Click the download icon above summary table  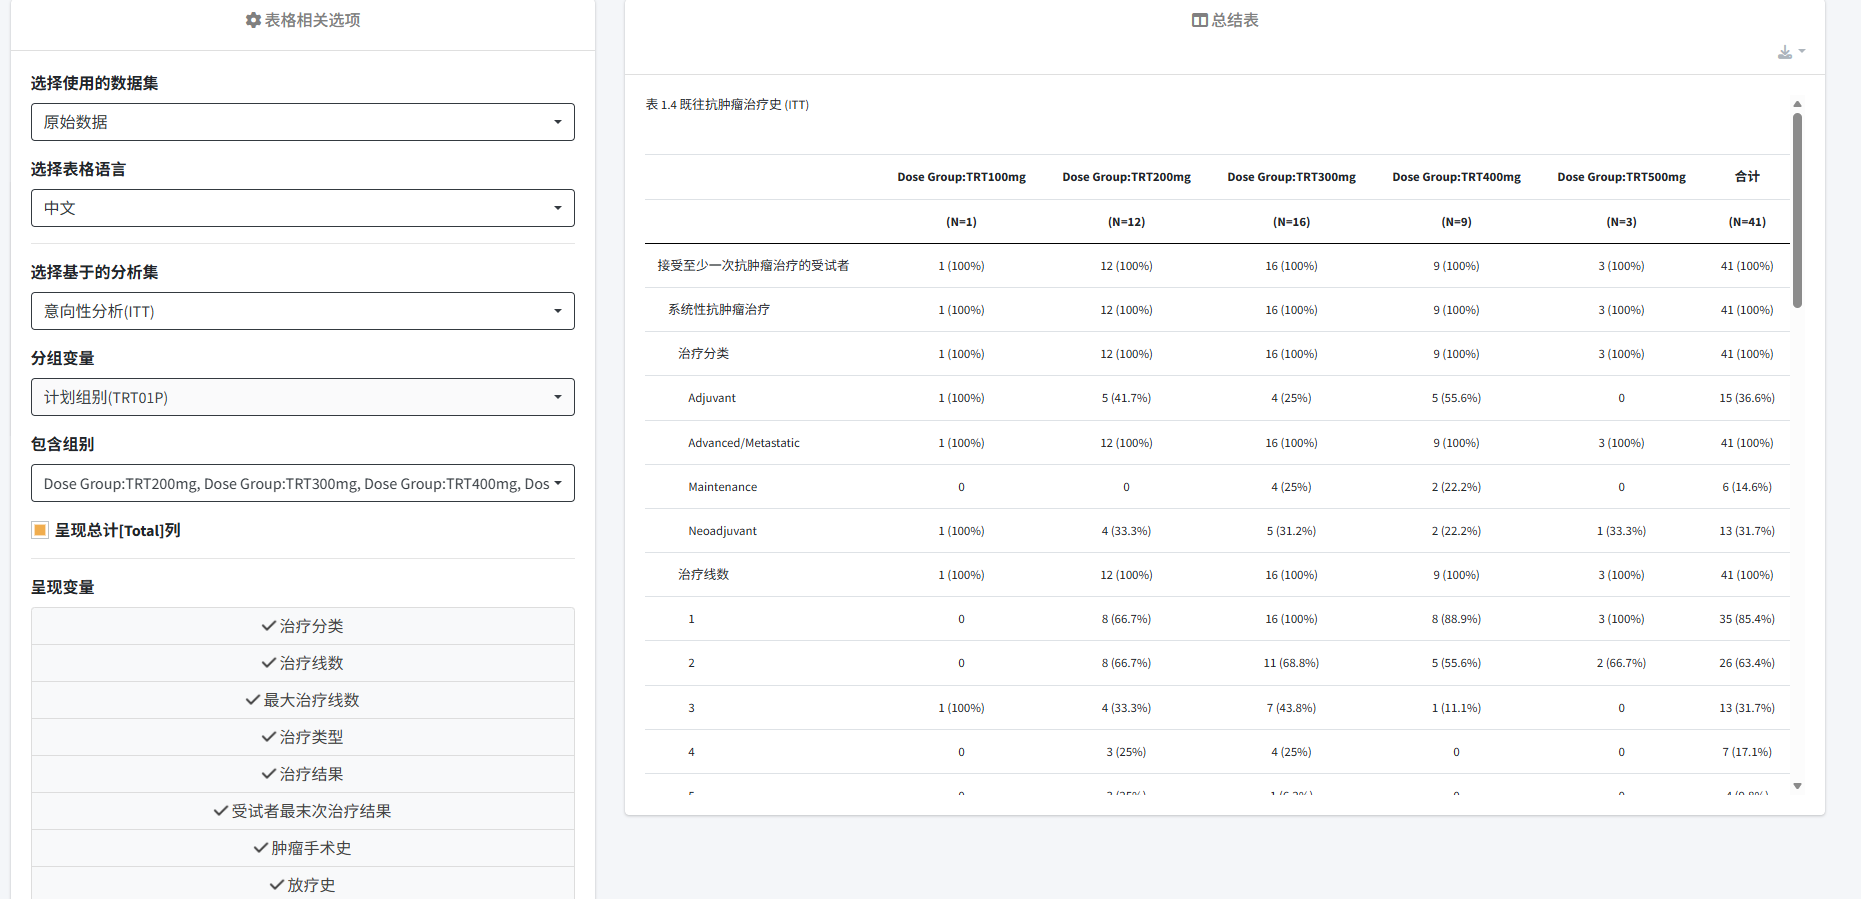1785,52
